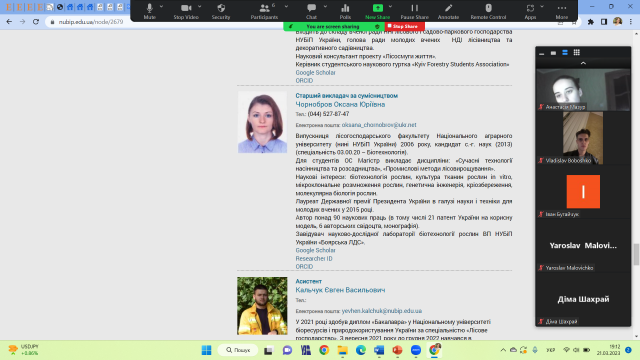Click the red Stop Share button

pyautogui.click(x=404, y=26)
